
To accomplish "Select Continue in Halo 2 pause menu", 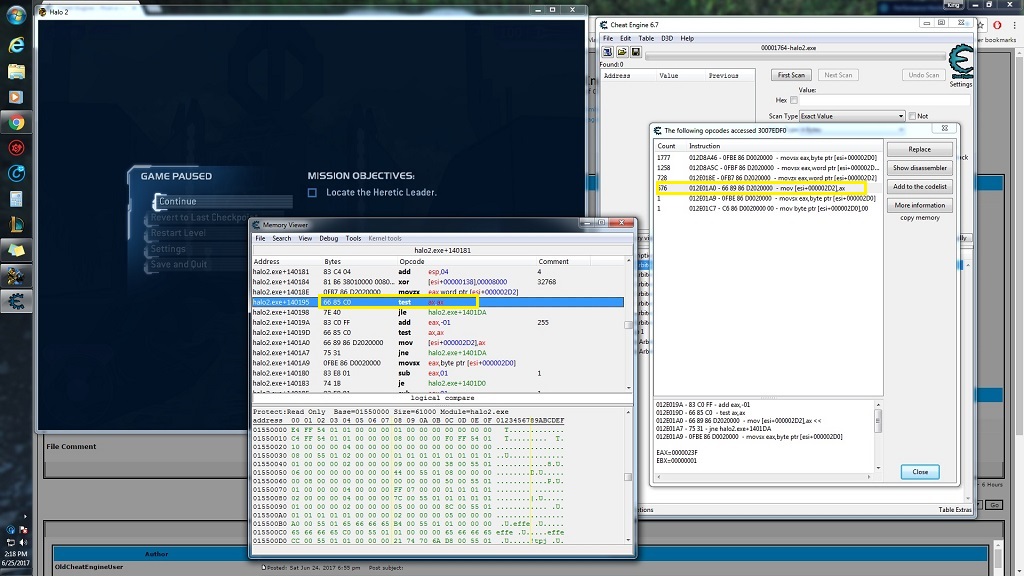I will (x=178, y=201).
